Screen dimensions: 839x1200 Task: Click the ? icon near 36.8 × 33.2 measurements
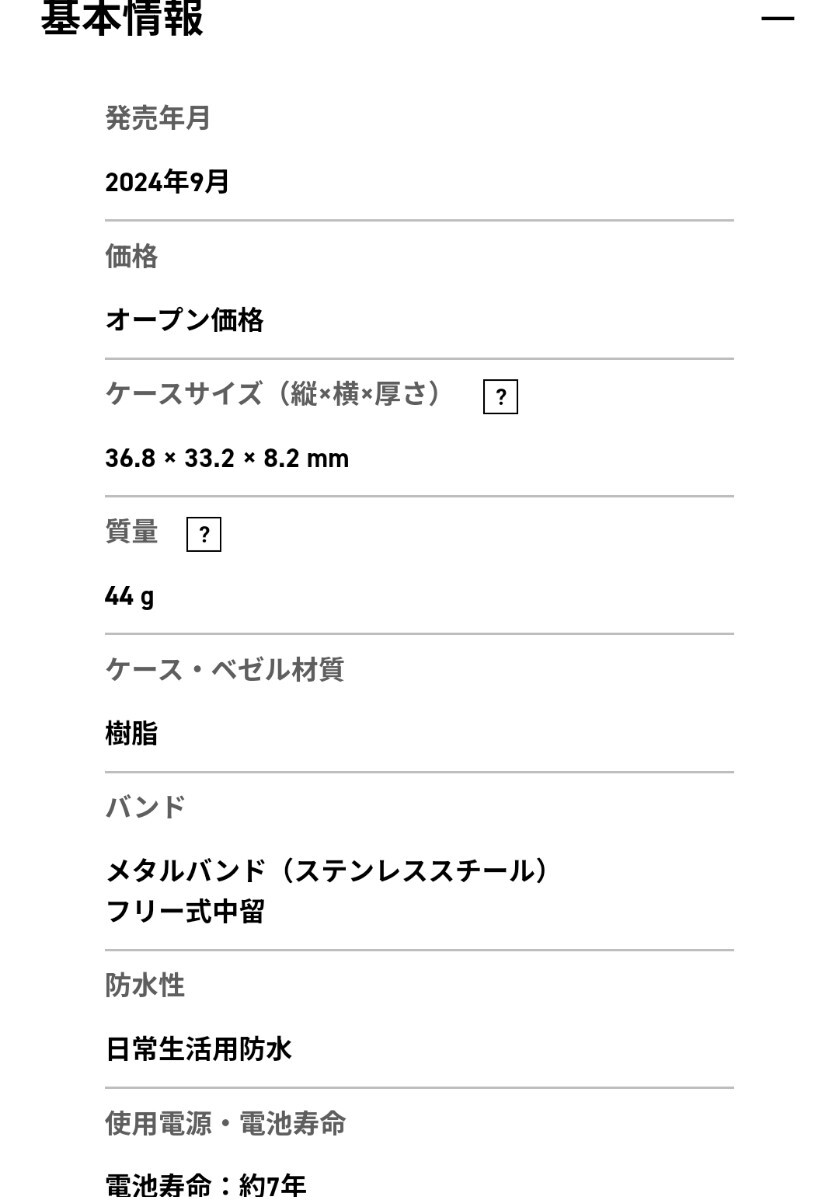tap(500, 397)
